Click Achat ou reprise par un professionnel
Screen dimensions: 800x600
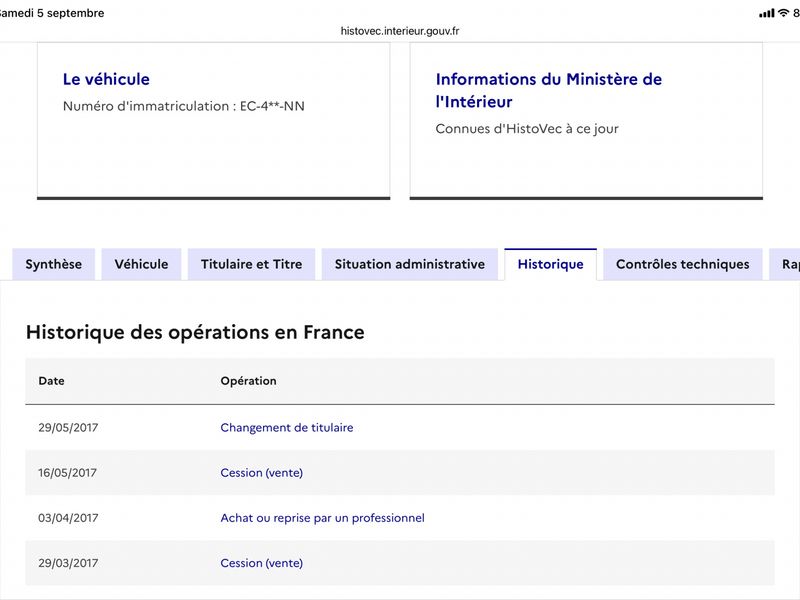tap(322, 518)
